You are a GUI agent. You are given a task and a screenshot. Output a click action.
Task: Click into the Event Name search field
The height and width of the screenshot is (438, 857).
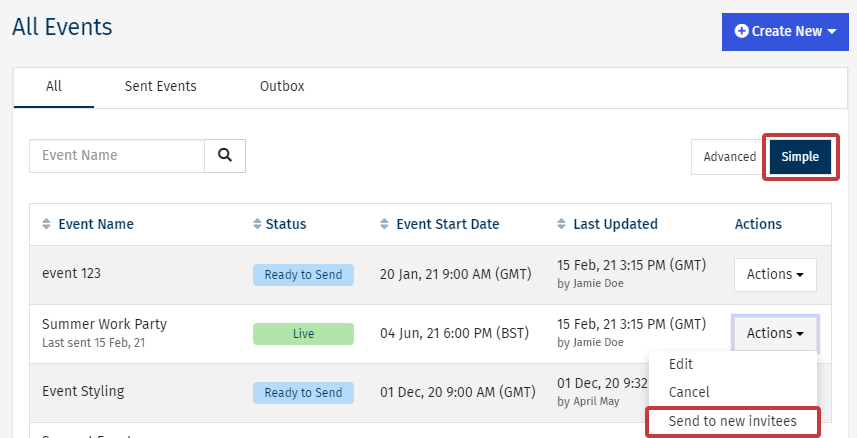click(x=117, y=156)
